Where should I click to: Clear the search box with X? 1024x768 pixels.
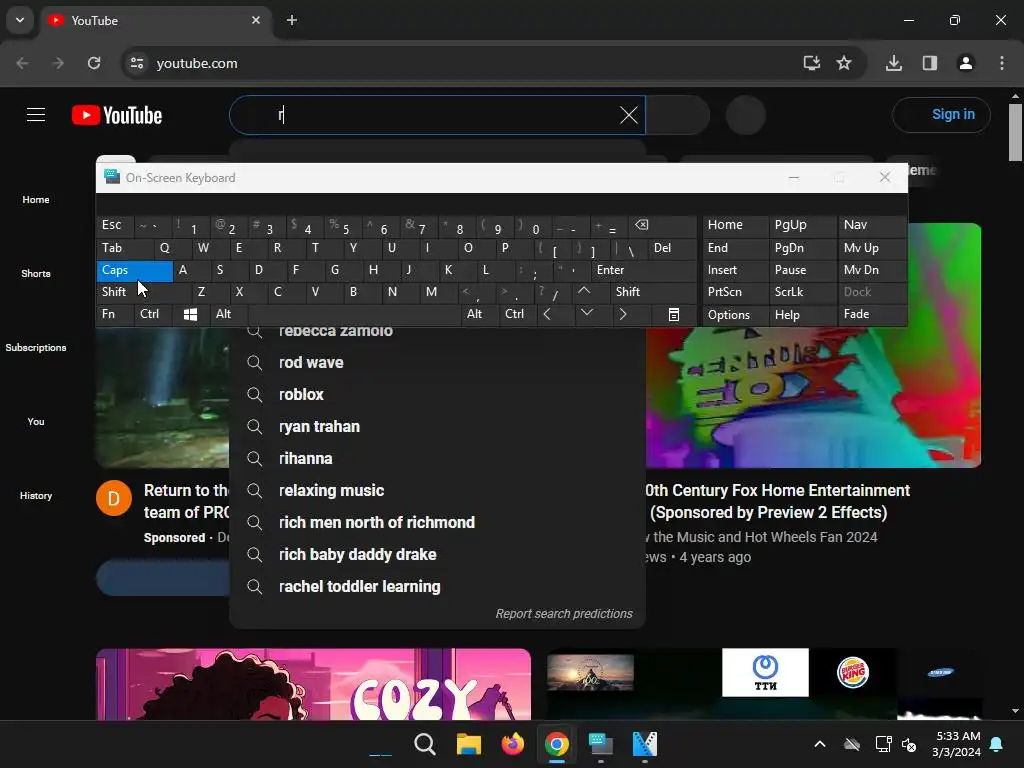click(628, 116)
